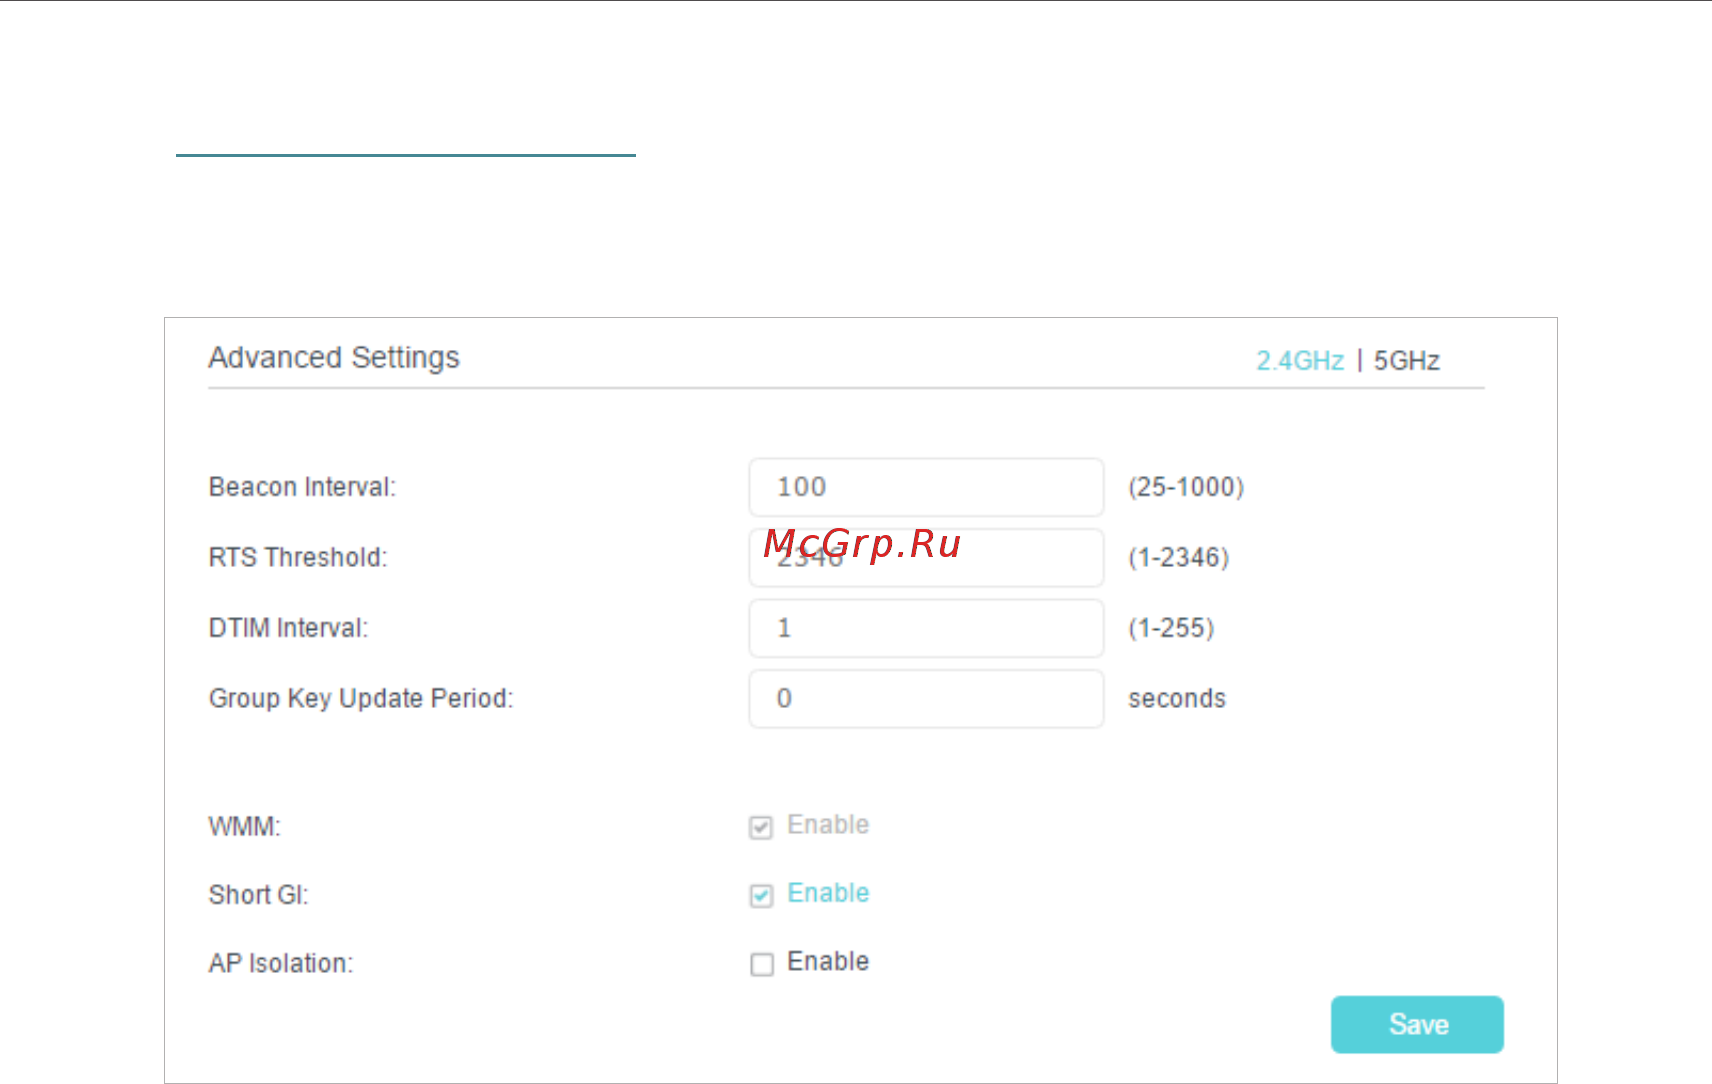Click the RTS Threshold input field
1712x1084 pixels.
(x=926, y=557)
